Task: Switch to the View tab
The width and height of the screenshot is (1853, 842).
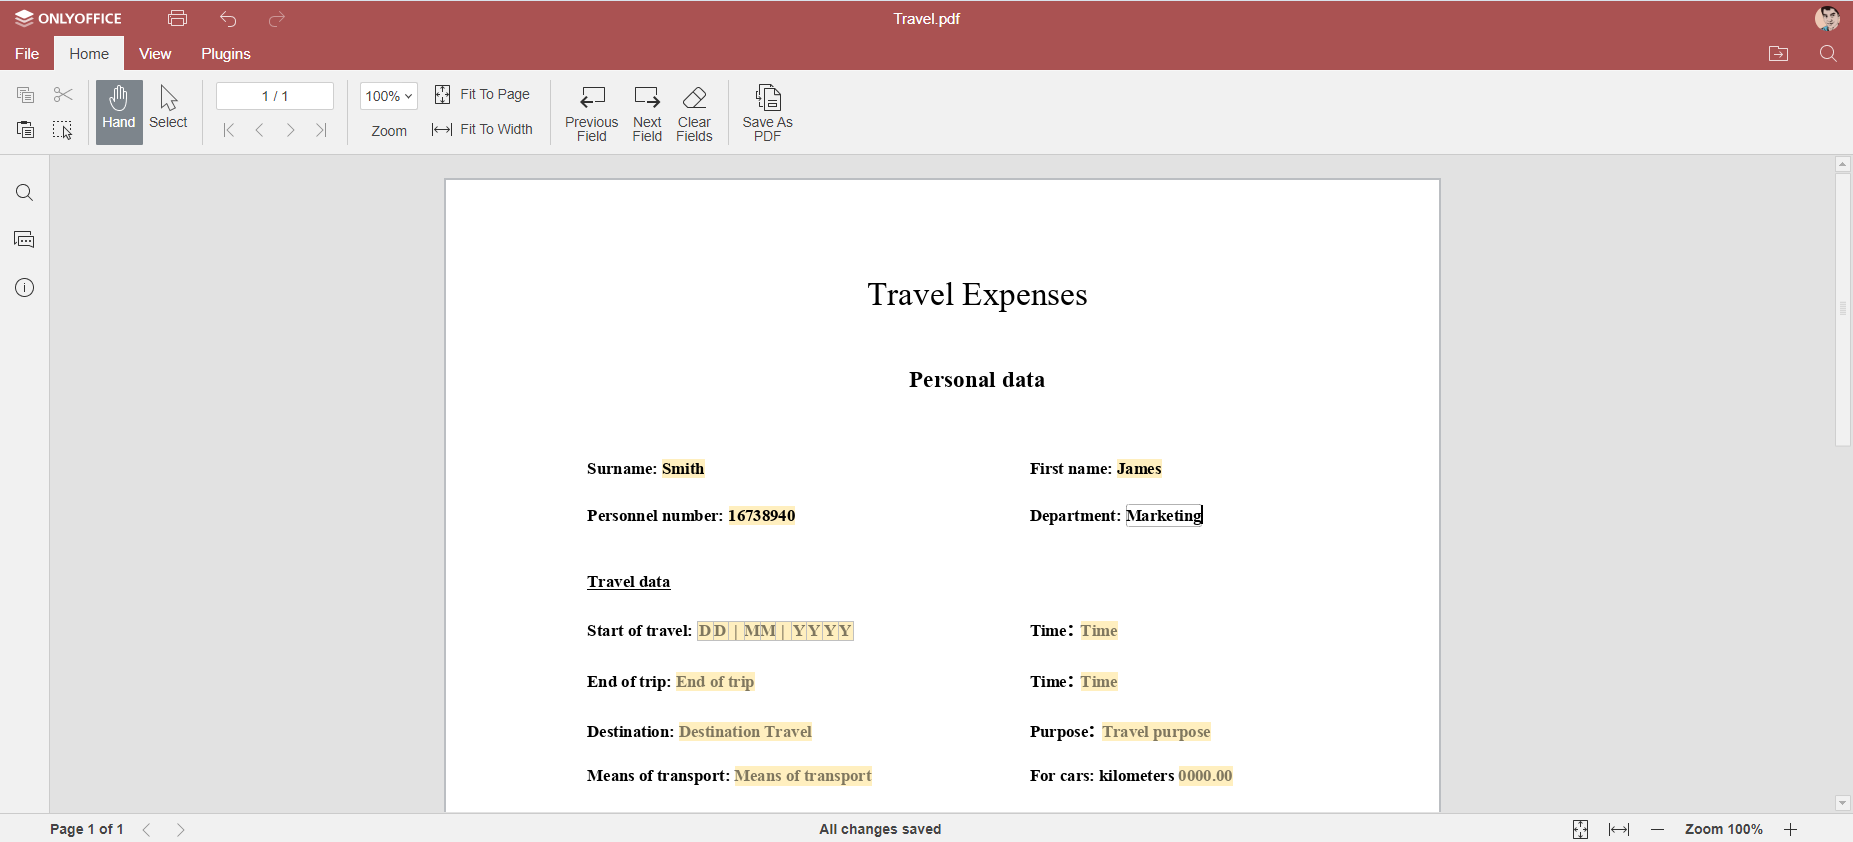Action: pyautogui.click(x=155, y=54)
